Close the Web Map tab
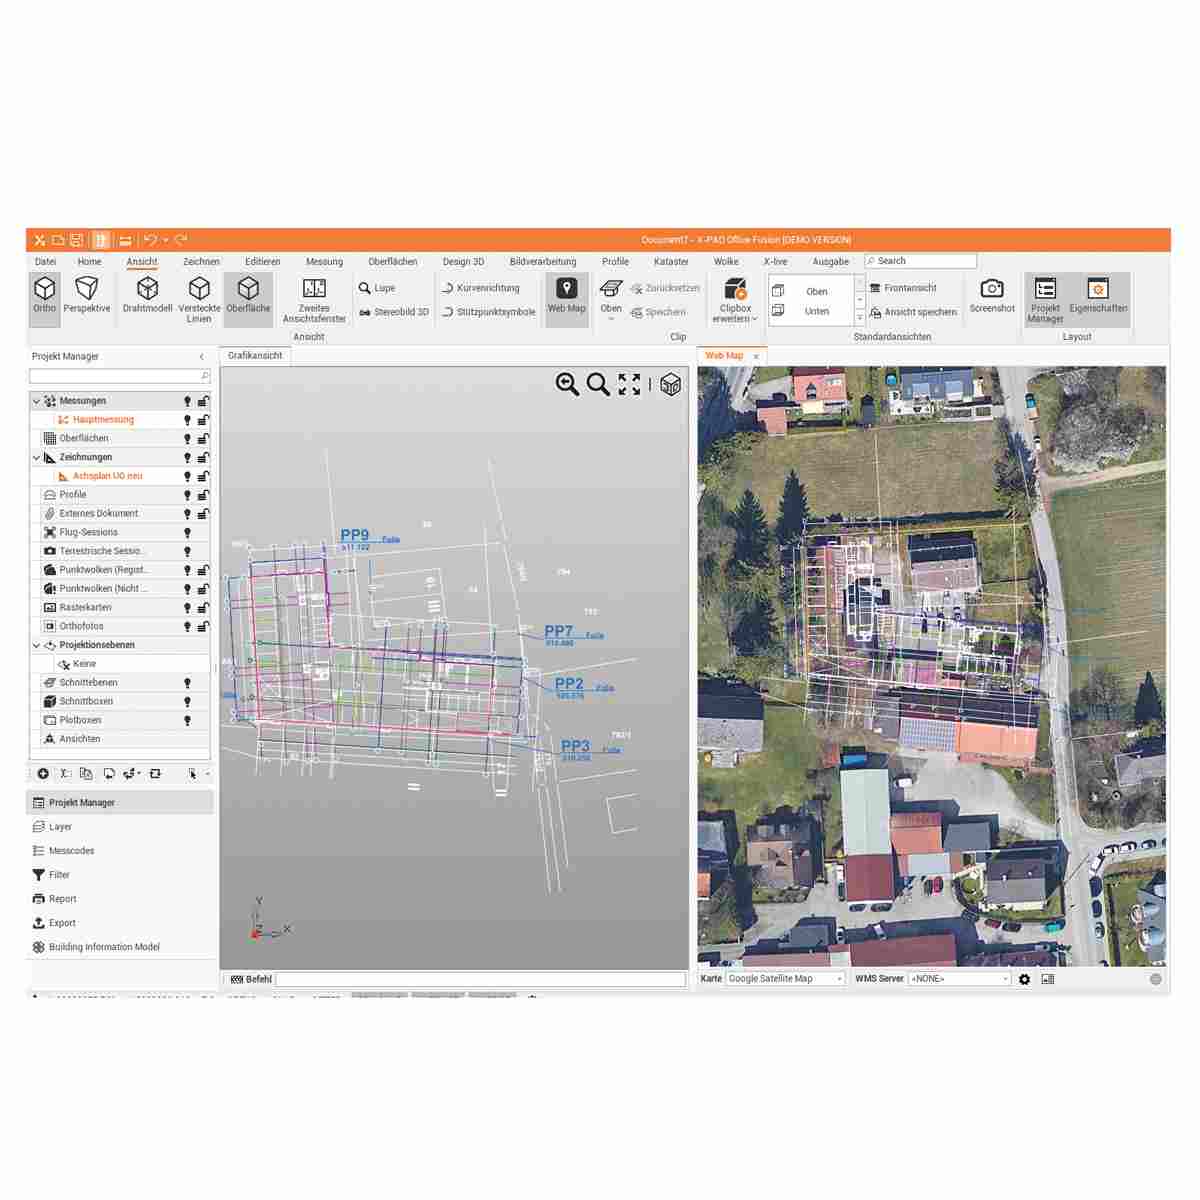 (756, 356)
